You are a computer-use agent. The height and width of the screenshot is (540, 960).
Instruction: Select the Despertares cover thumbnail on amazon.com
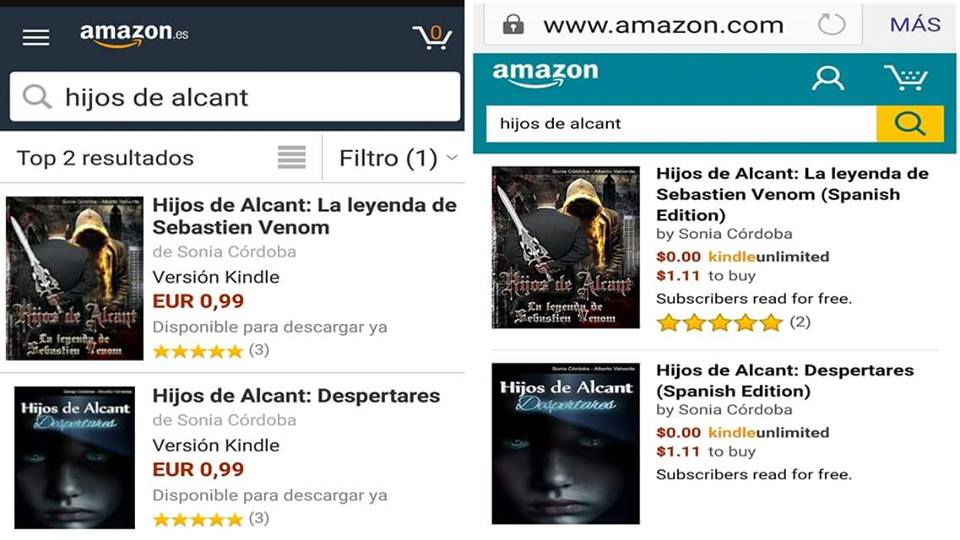[x=566, y=443]
